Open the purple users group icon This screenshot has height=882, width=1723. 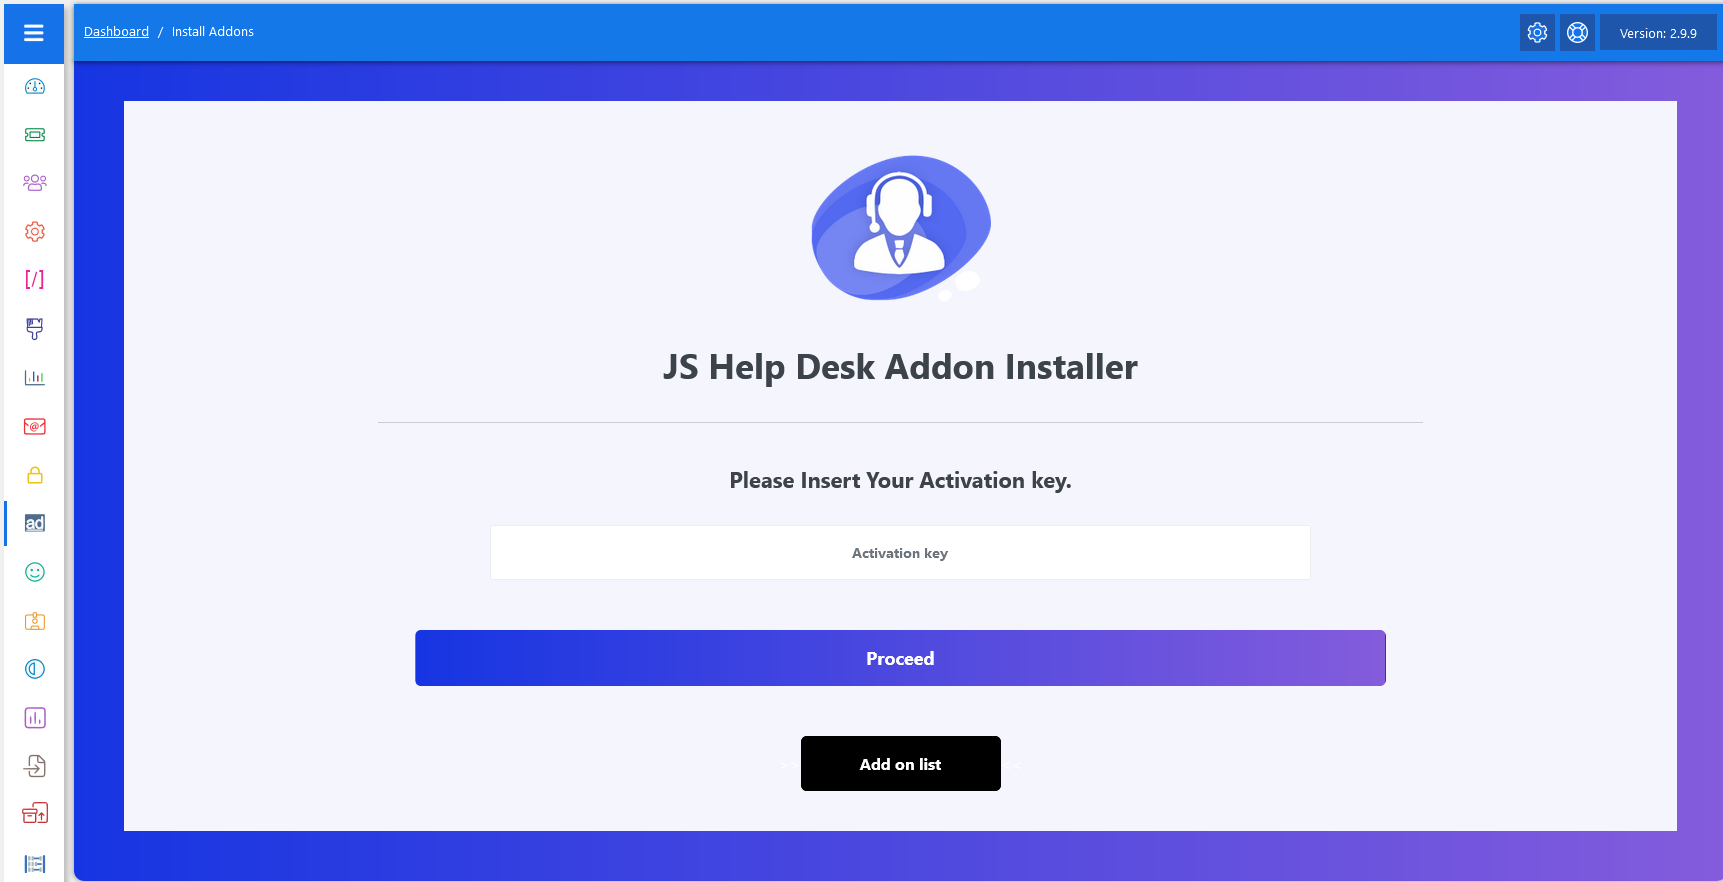(35, 183)
